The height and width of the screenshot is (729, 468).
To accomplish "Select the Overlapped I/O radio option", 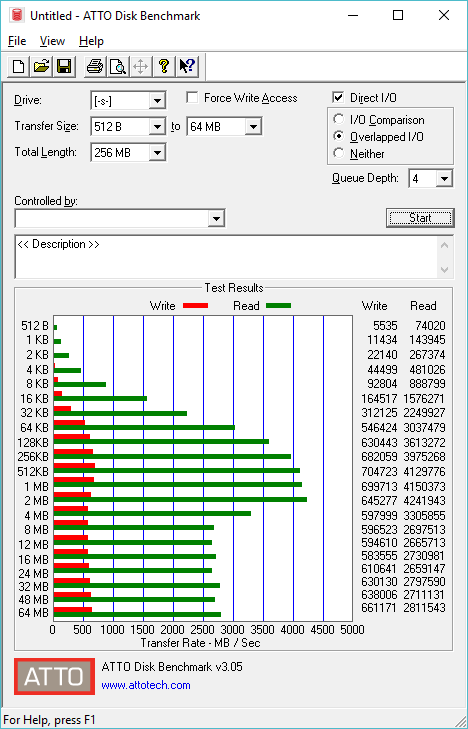I will [339, 136].
